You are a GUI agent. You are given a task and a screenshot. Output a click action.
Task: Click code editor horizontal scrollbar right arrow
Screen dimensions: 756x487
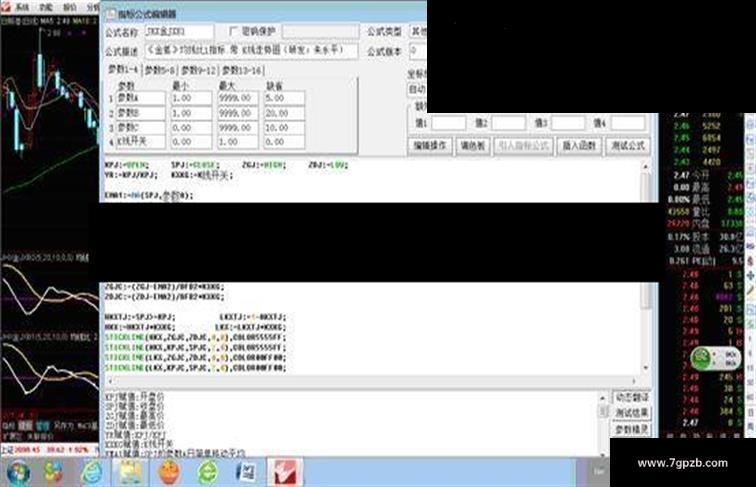tap(633, 381)
